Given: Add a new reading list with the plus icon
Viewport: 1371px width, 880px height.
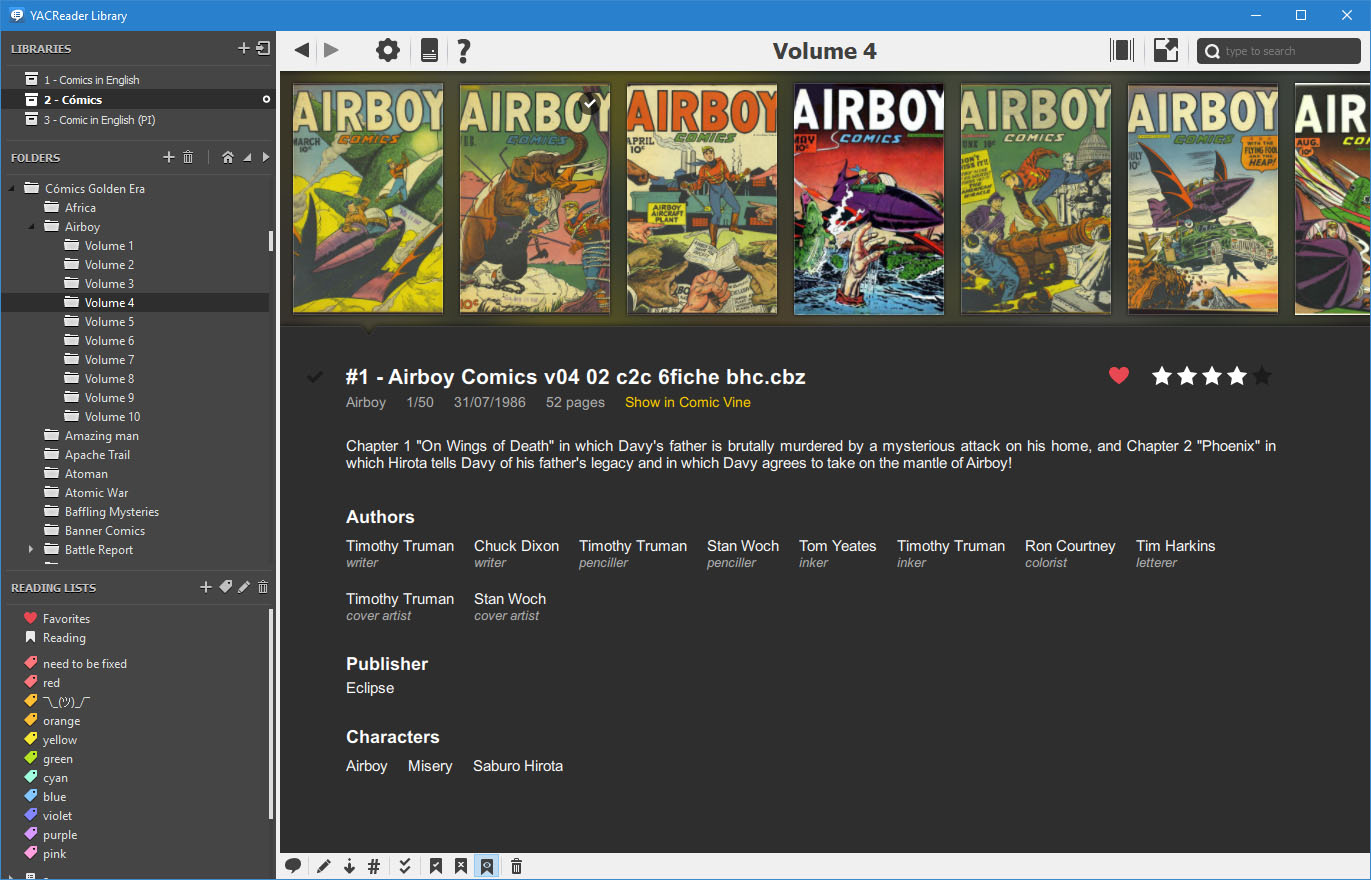Looking at the screenshot, I should pos(206,587).
